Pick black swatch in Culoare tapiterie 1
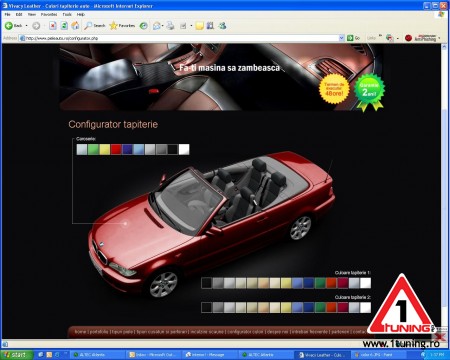Screen dimensions: 450x360 point(206,283)
